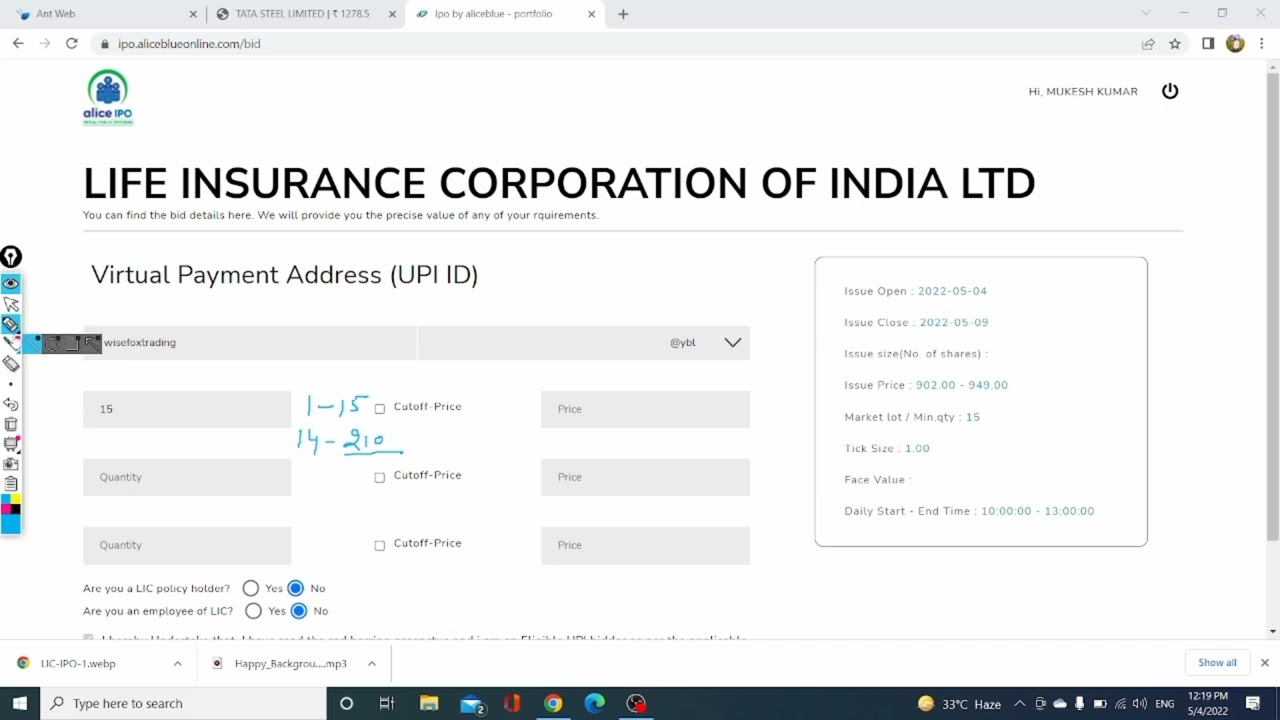Bookmark this page with star icon
The height and width of the screenshot is (720, 1280).
(1175, 44)
